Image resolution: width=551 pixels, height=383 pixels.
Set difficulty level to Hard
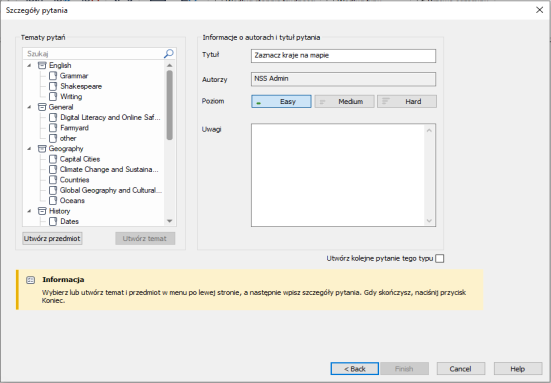pos(407,102)
